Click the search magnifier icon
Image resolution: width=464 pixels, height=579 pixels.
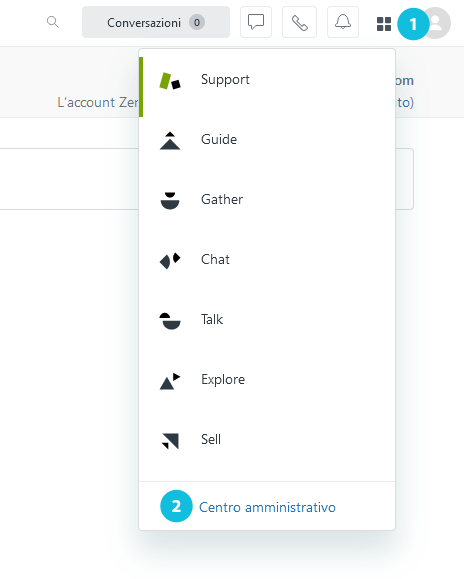pos(53,22)
